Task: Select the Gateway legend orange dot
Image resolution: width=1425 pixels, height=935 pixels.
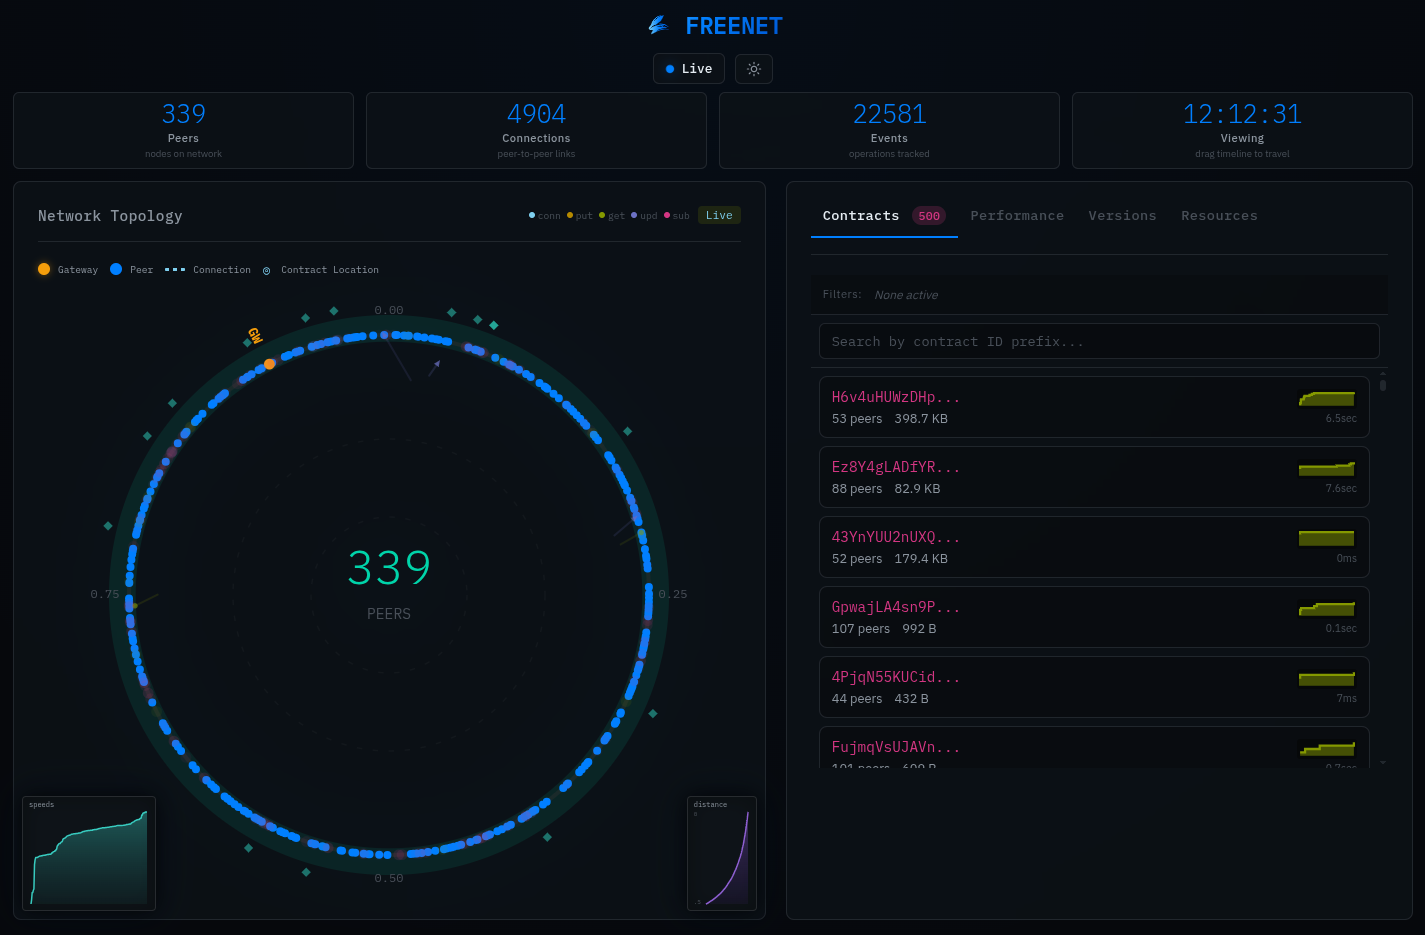Action: coord(44,269)
